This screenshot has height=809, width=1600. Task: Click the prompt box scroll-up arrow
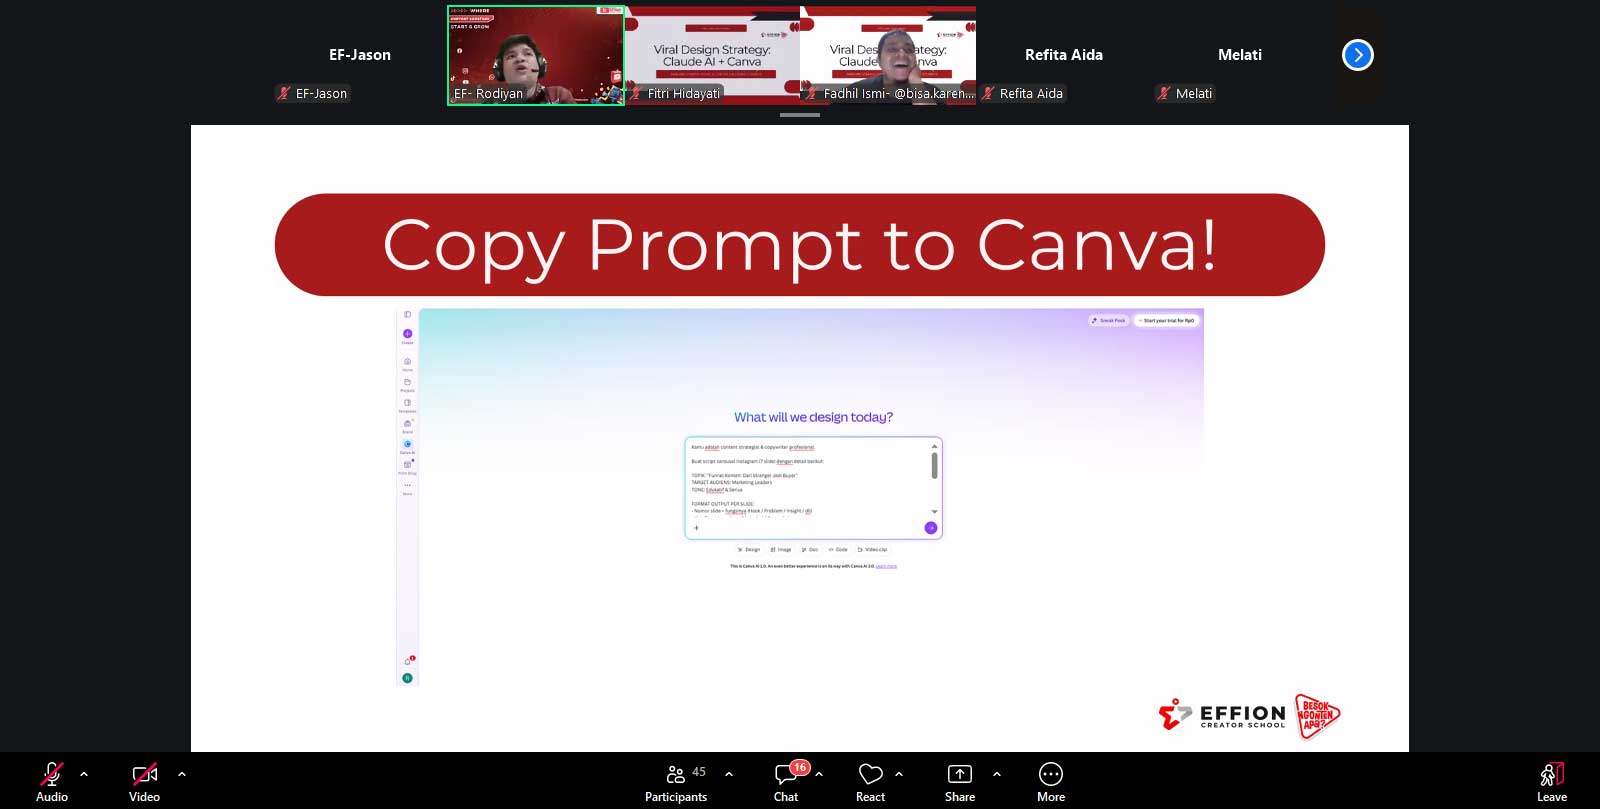point(934,446)
